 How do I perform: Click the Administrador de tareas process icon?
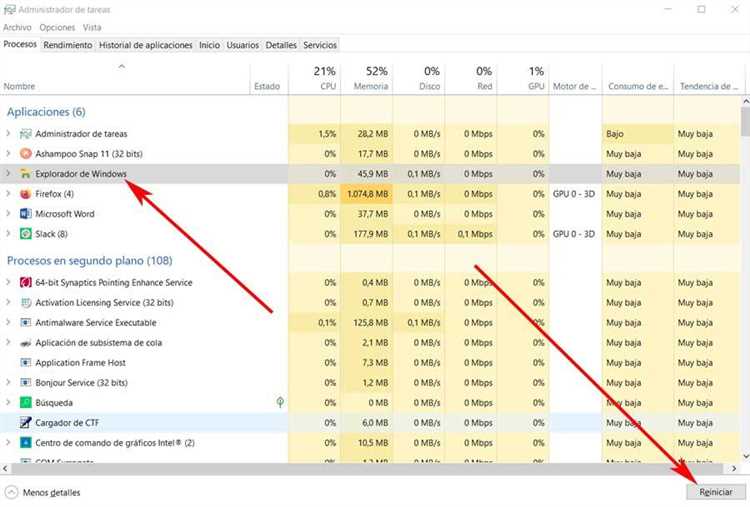tap(25, 134)
